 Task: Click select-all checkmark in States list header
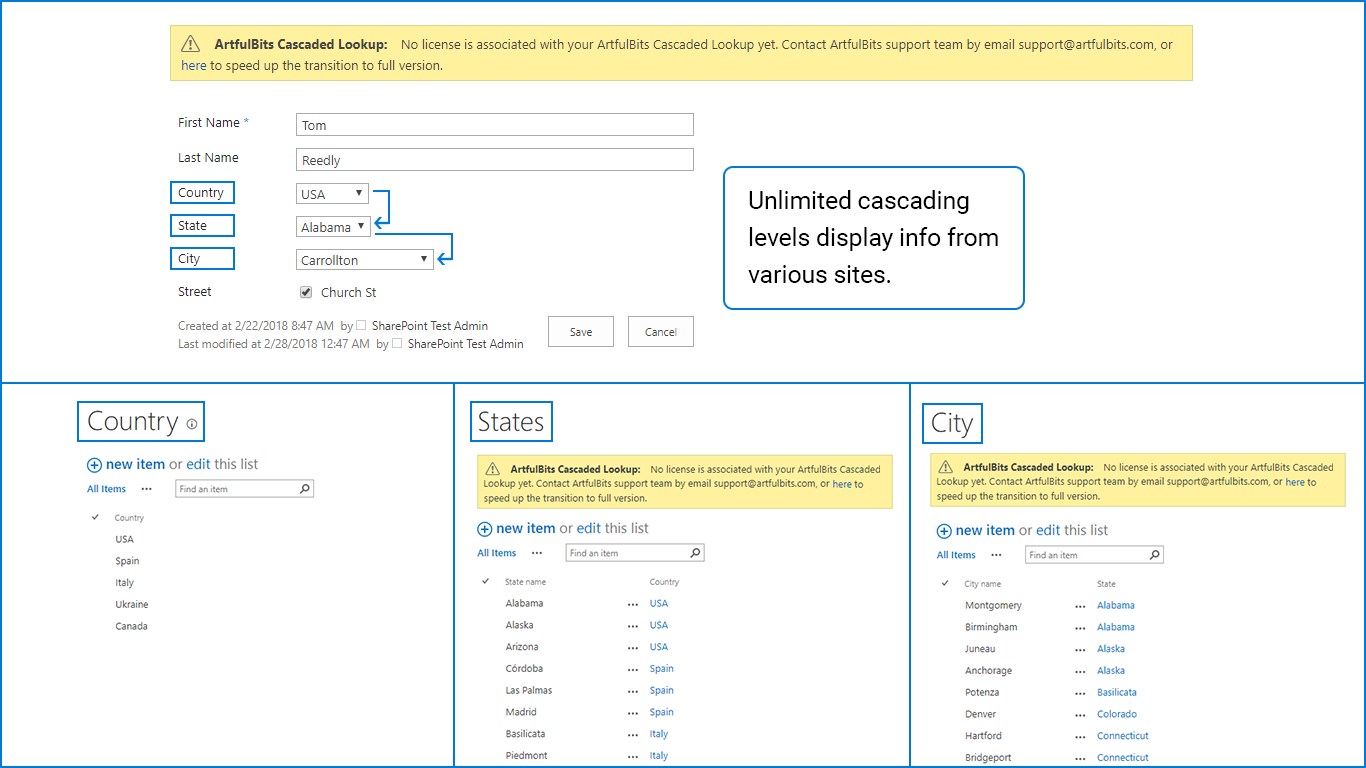click(486, 582)
